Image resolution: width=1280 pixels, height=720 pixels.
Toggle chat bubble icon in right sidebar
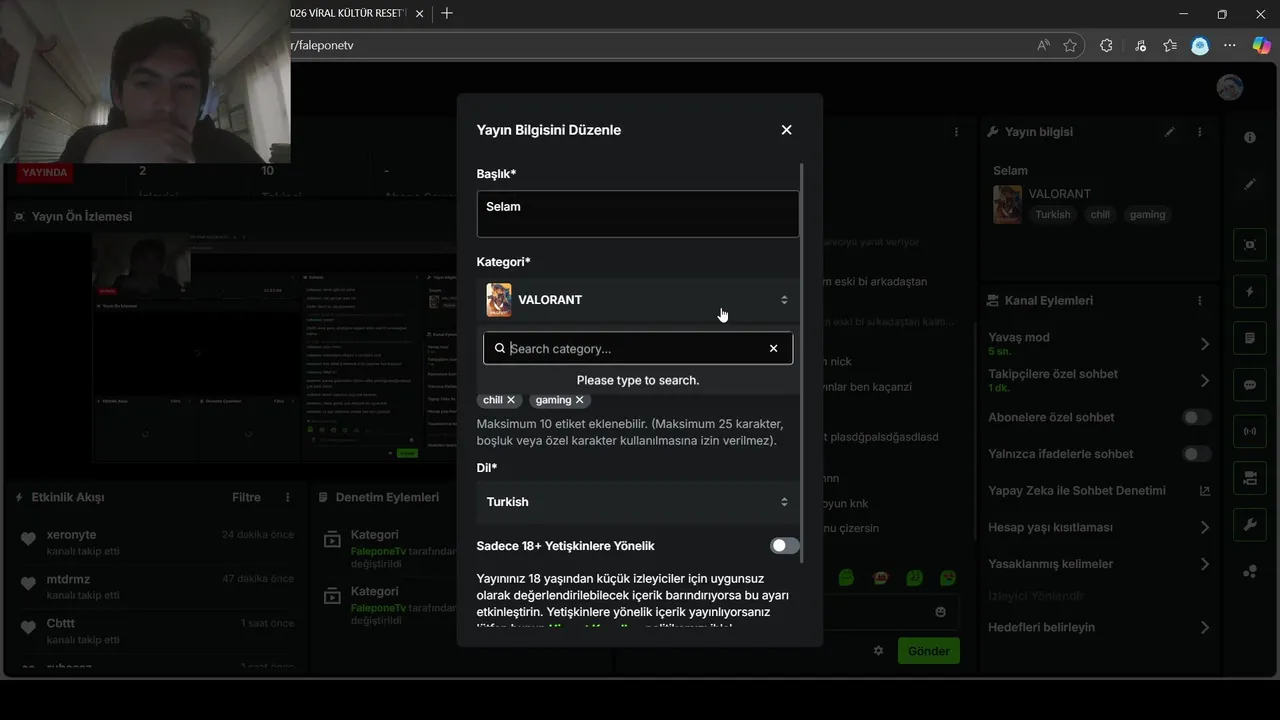1250,385
